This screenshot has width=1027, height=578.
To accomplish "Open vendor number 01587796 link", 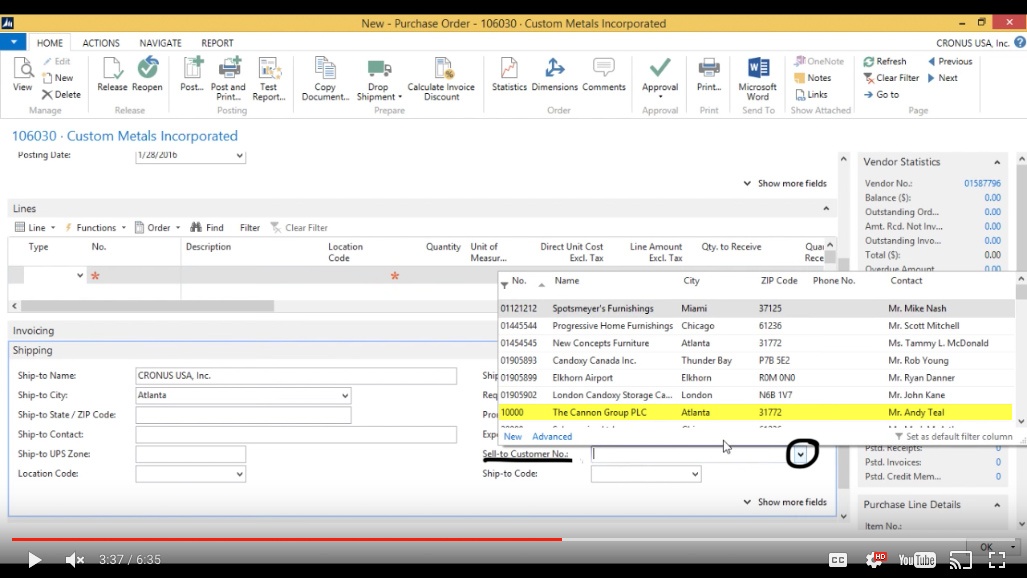I will pyautogui.click(x=982, y=183).
